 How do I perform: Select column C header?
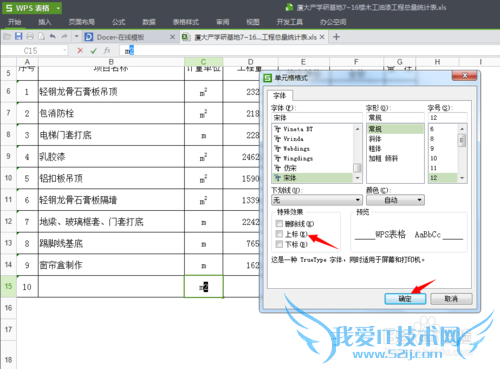[x=203, y=62]
